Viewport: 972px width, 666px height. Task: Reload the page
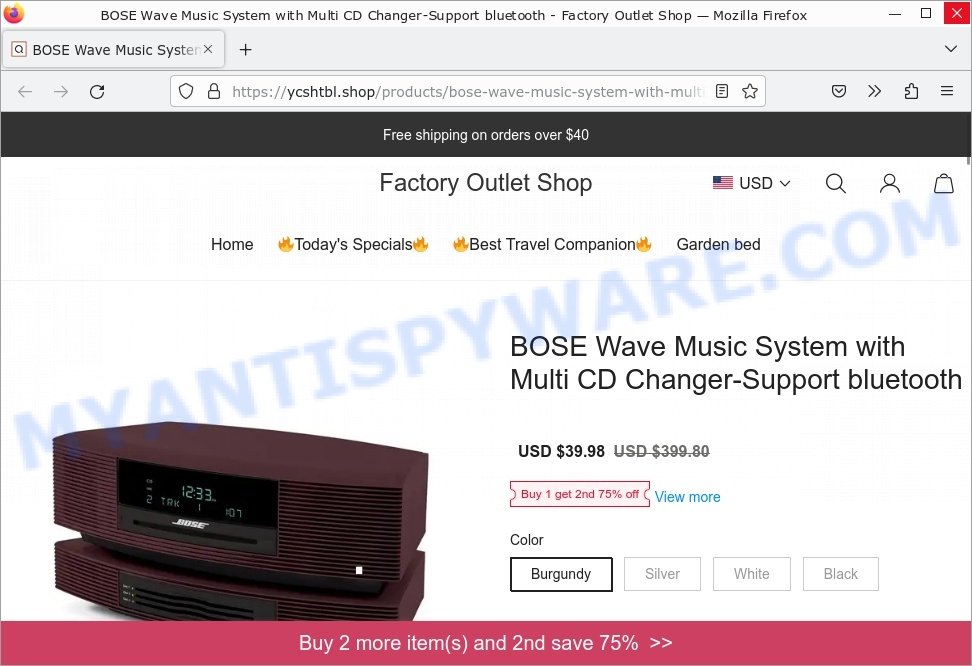coord(97,92)
